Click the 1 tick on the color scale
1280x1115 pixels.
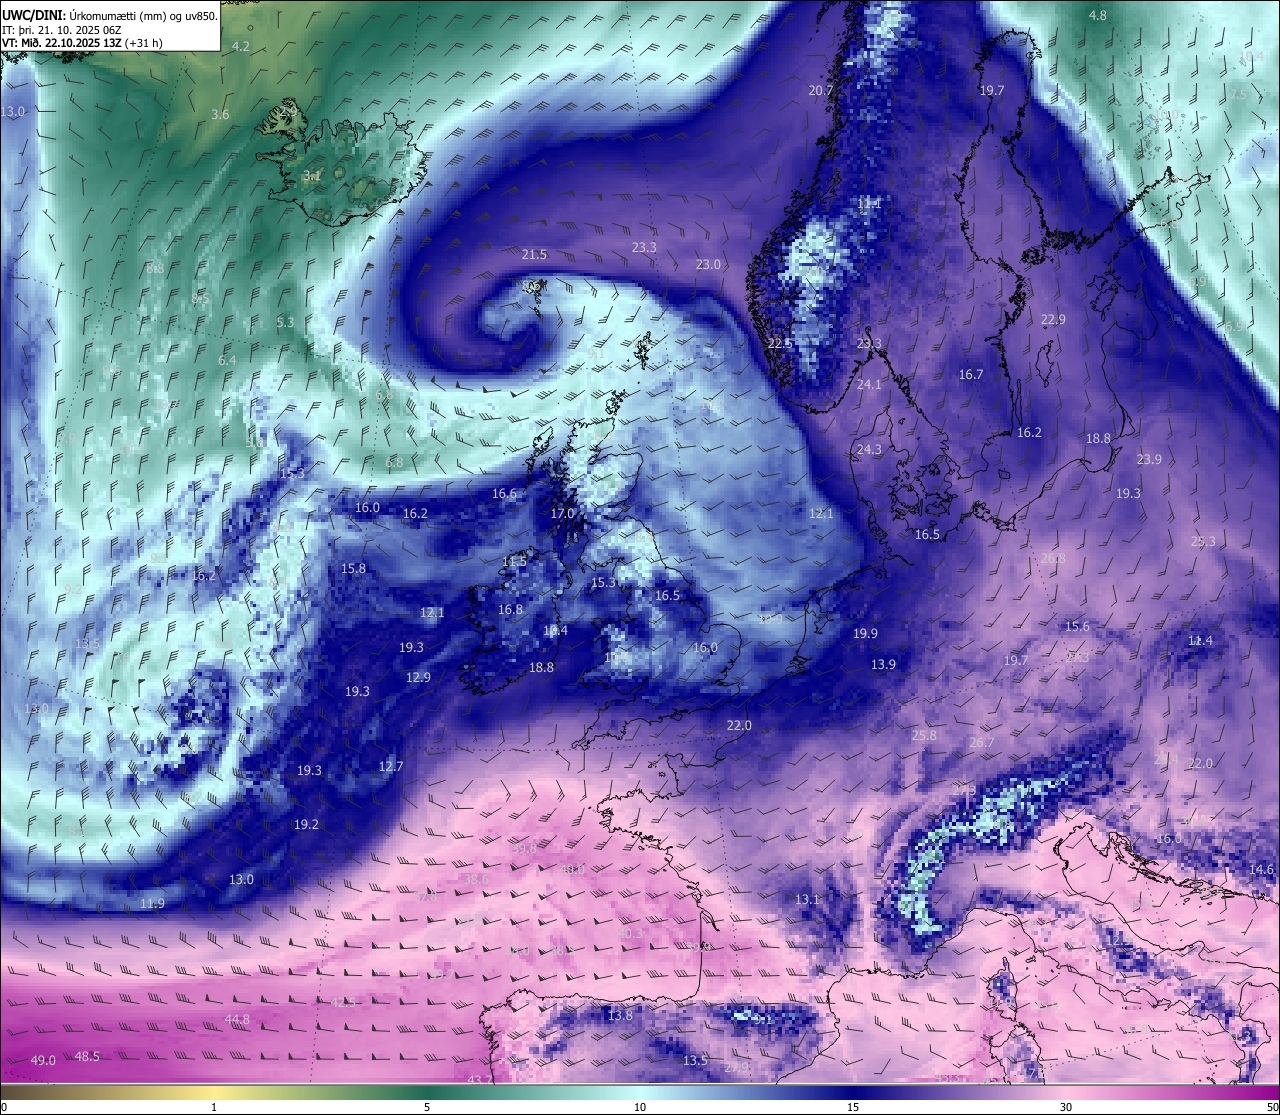214,1106
